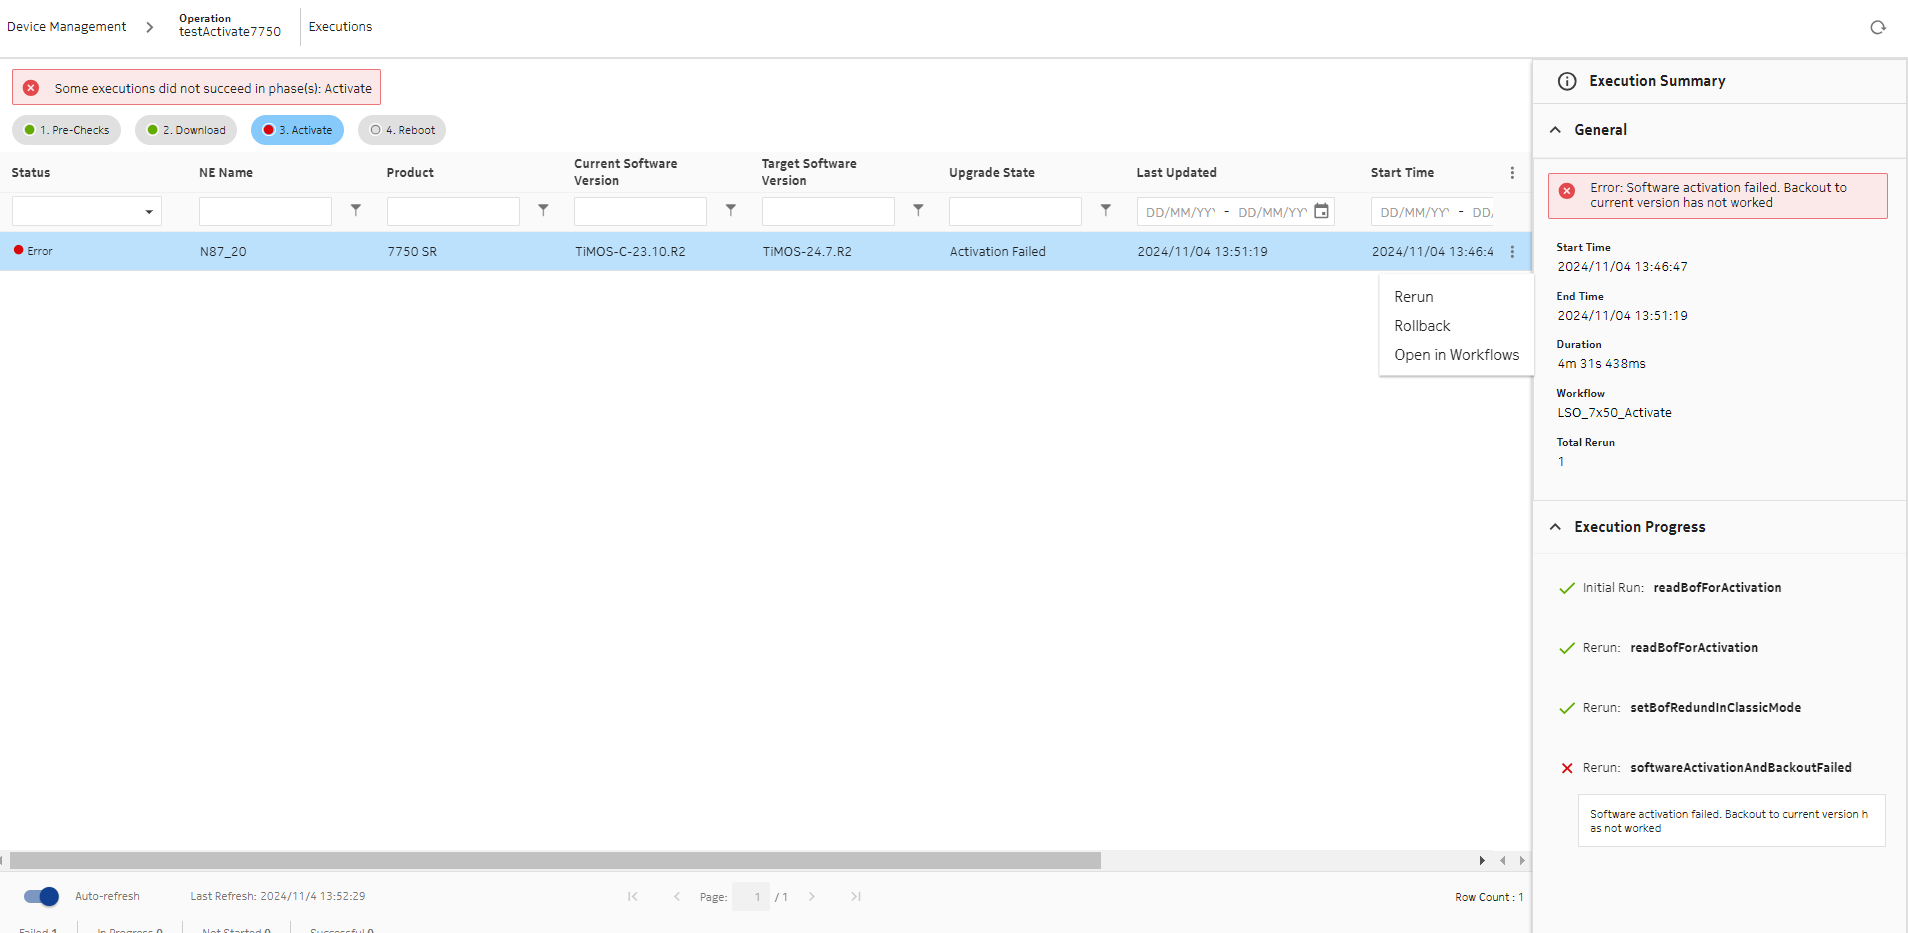
Task: Click the Upgrade State filter icon
Action: (x=1105, y=210)
